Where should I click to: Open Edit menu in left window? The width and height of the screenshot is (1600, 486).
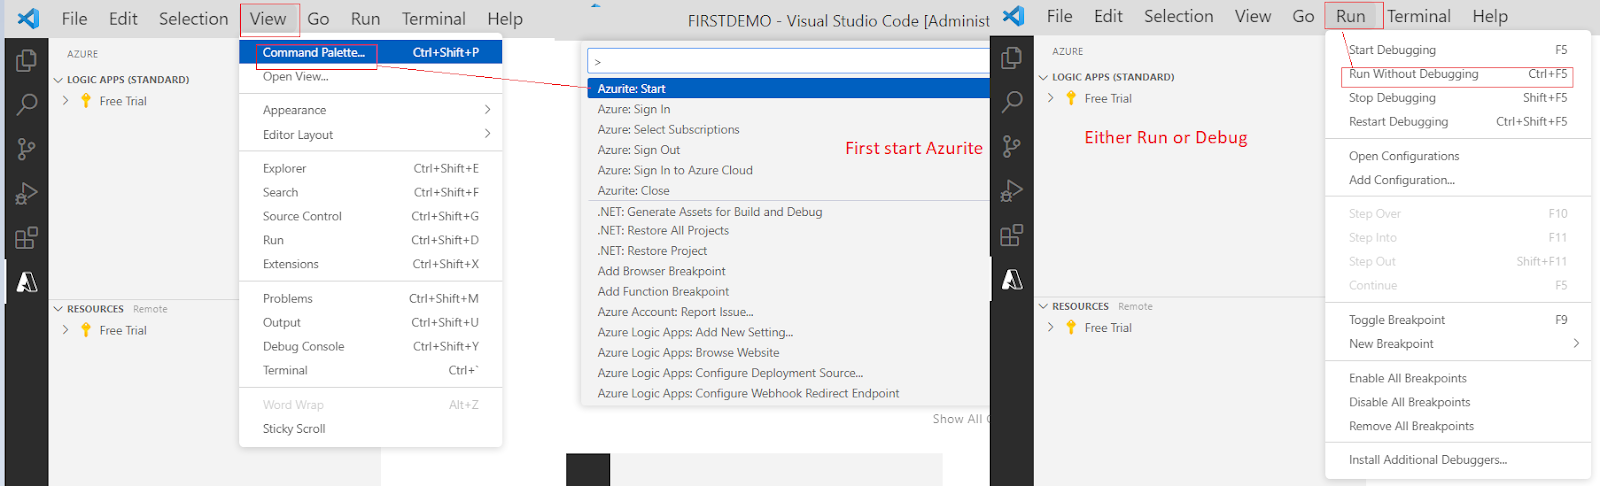coord(123,19)
